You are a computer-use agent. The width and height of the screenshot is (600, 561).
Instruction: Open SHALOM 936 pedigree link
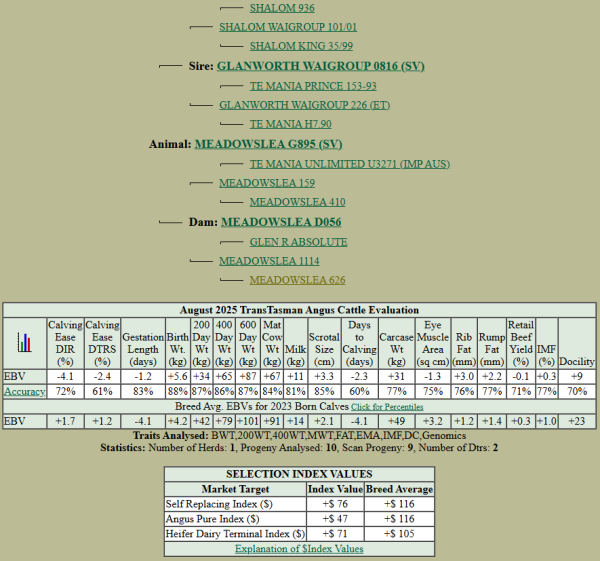pyautogui.click(x=282, y=8)
